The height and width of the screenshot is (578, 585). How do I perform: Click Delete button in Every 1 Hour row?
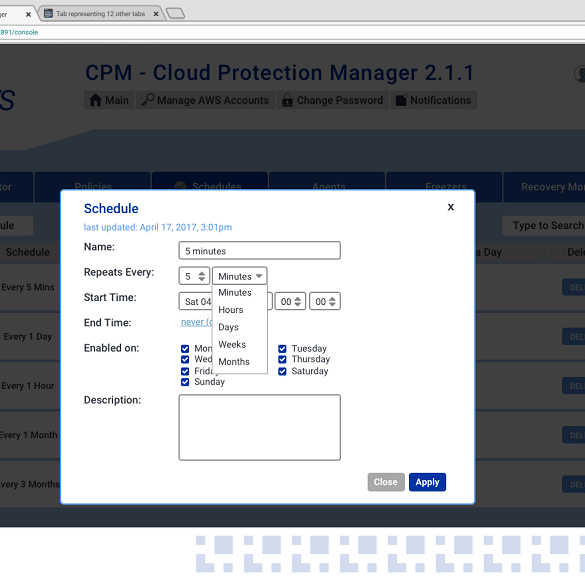(574, 386)
